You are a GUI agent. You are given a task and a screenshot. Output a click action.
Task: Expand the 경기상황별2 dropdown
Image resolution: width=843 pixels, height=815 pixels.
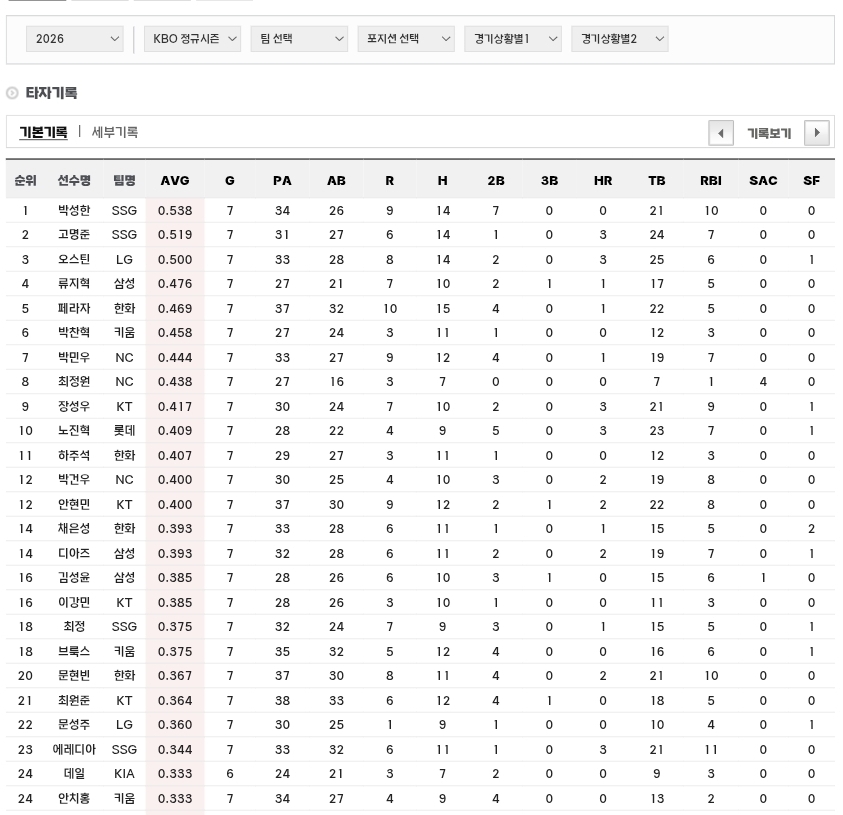(620, 39)
